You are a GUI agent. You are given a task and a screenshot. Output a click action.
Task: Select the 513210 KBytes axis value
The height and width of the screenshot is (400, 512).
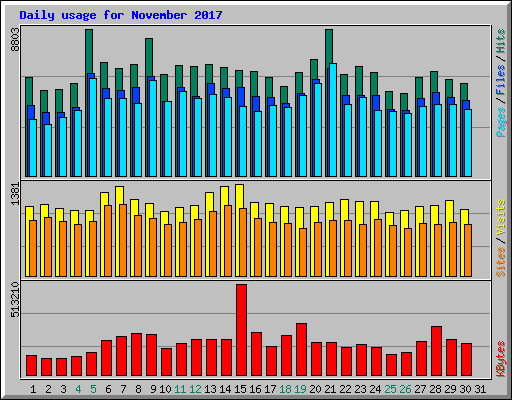pyautogui.click(x=15, y=300)
